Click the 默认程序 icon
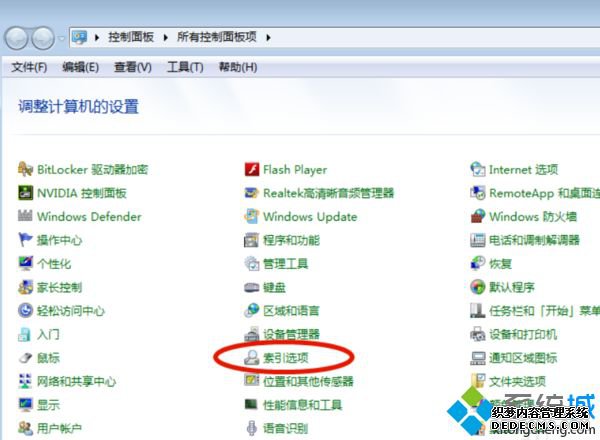This screenshot has width=600, height=440. coord(478,287)
